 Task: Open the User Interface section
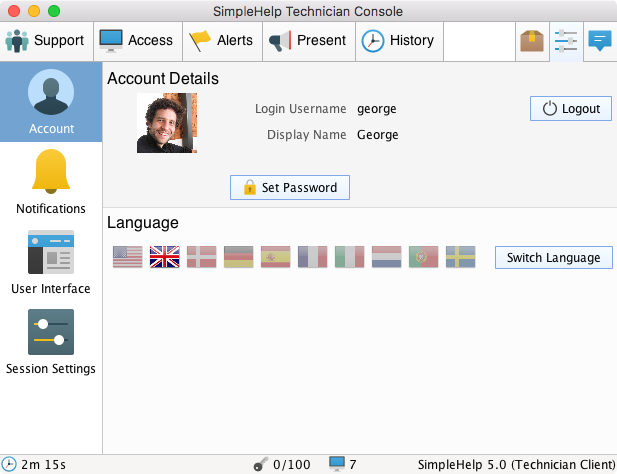click(51, 262)
